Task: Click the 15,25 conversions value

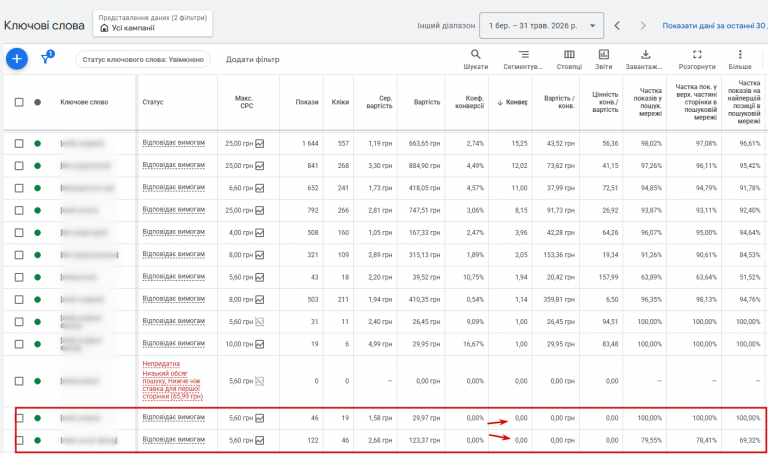Action: (x=519, y=143)
